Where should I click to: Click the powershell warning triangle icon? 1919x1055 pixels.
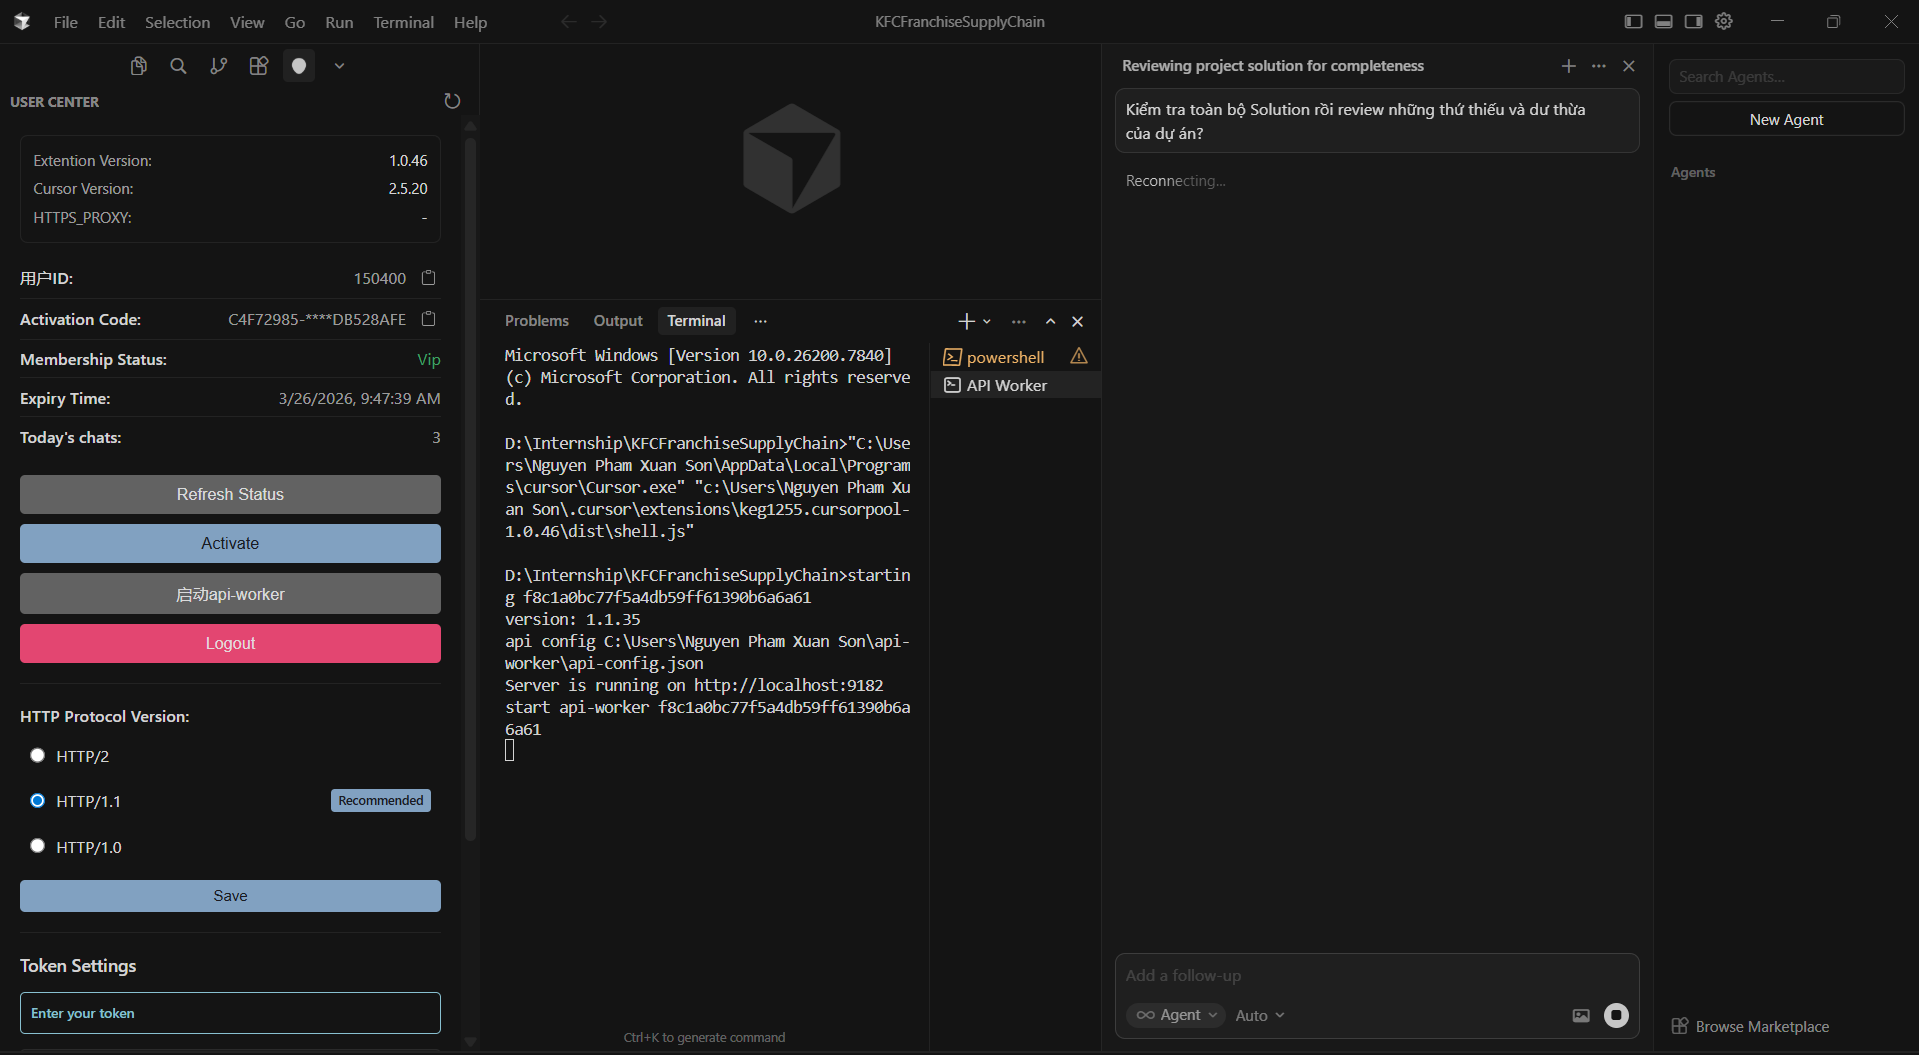point(1079,356)
